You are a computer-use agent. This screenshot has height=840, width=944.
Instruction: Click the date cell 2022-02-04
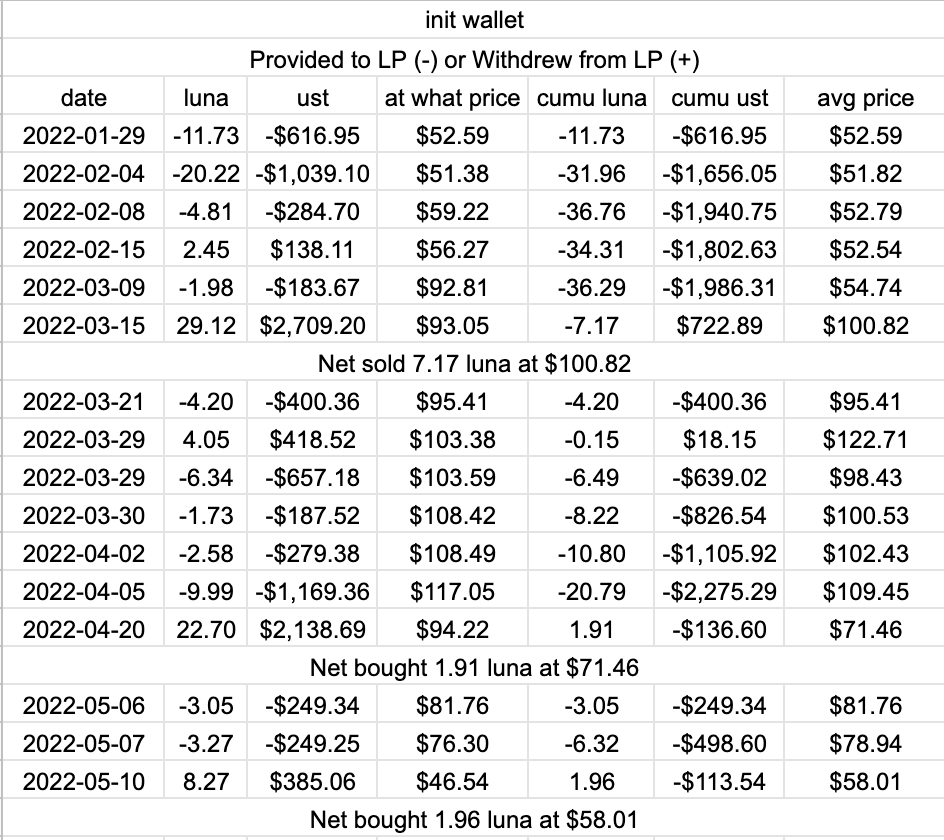[x=83, y=174]
